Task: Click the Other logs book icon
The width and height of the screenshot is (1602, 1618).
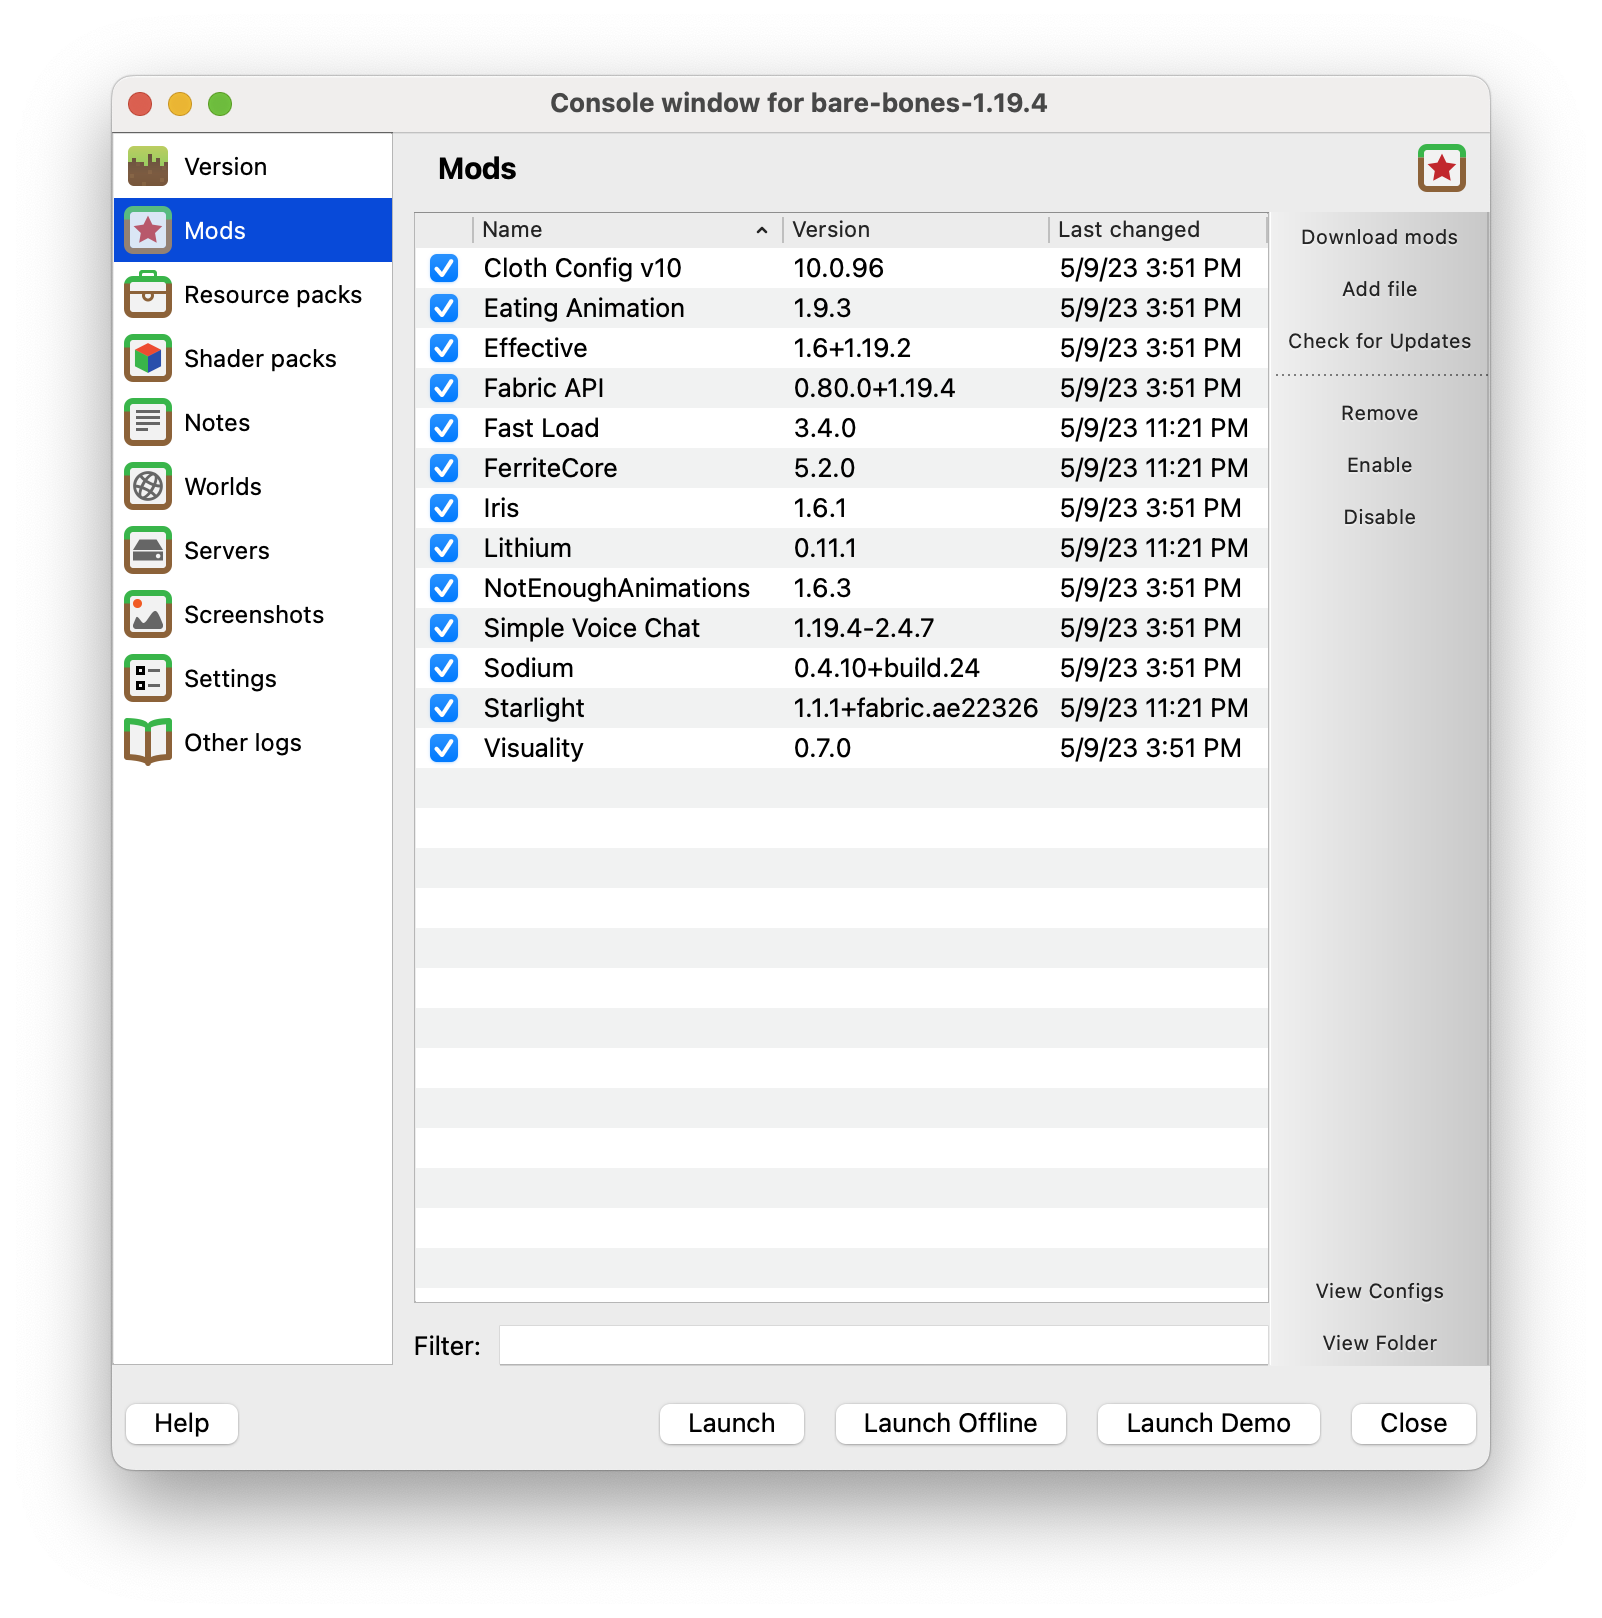Action: point(148,742)
